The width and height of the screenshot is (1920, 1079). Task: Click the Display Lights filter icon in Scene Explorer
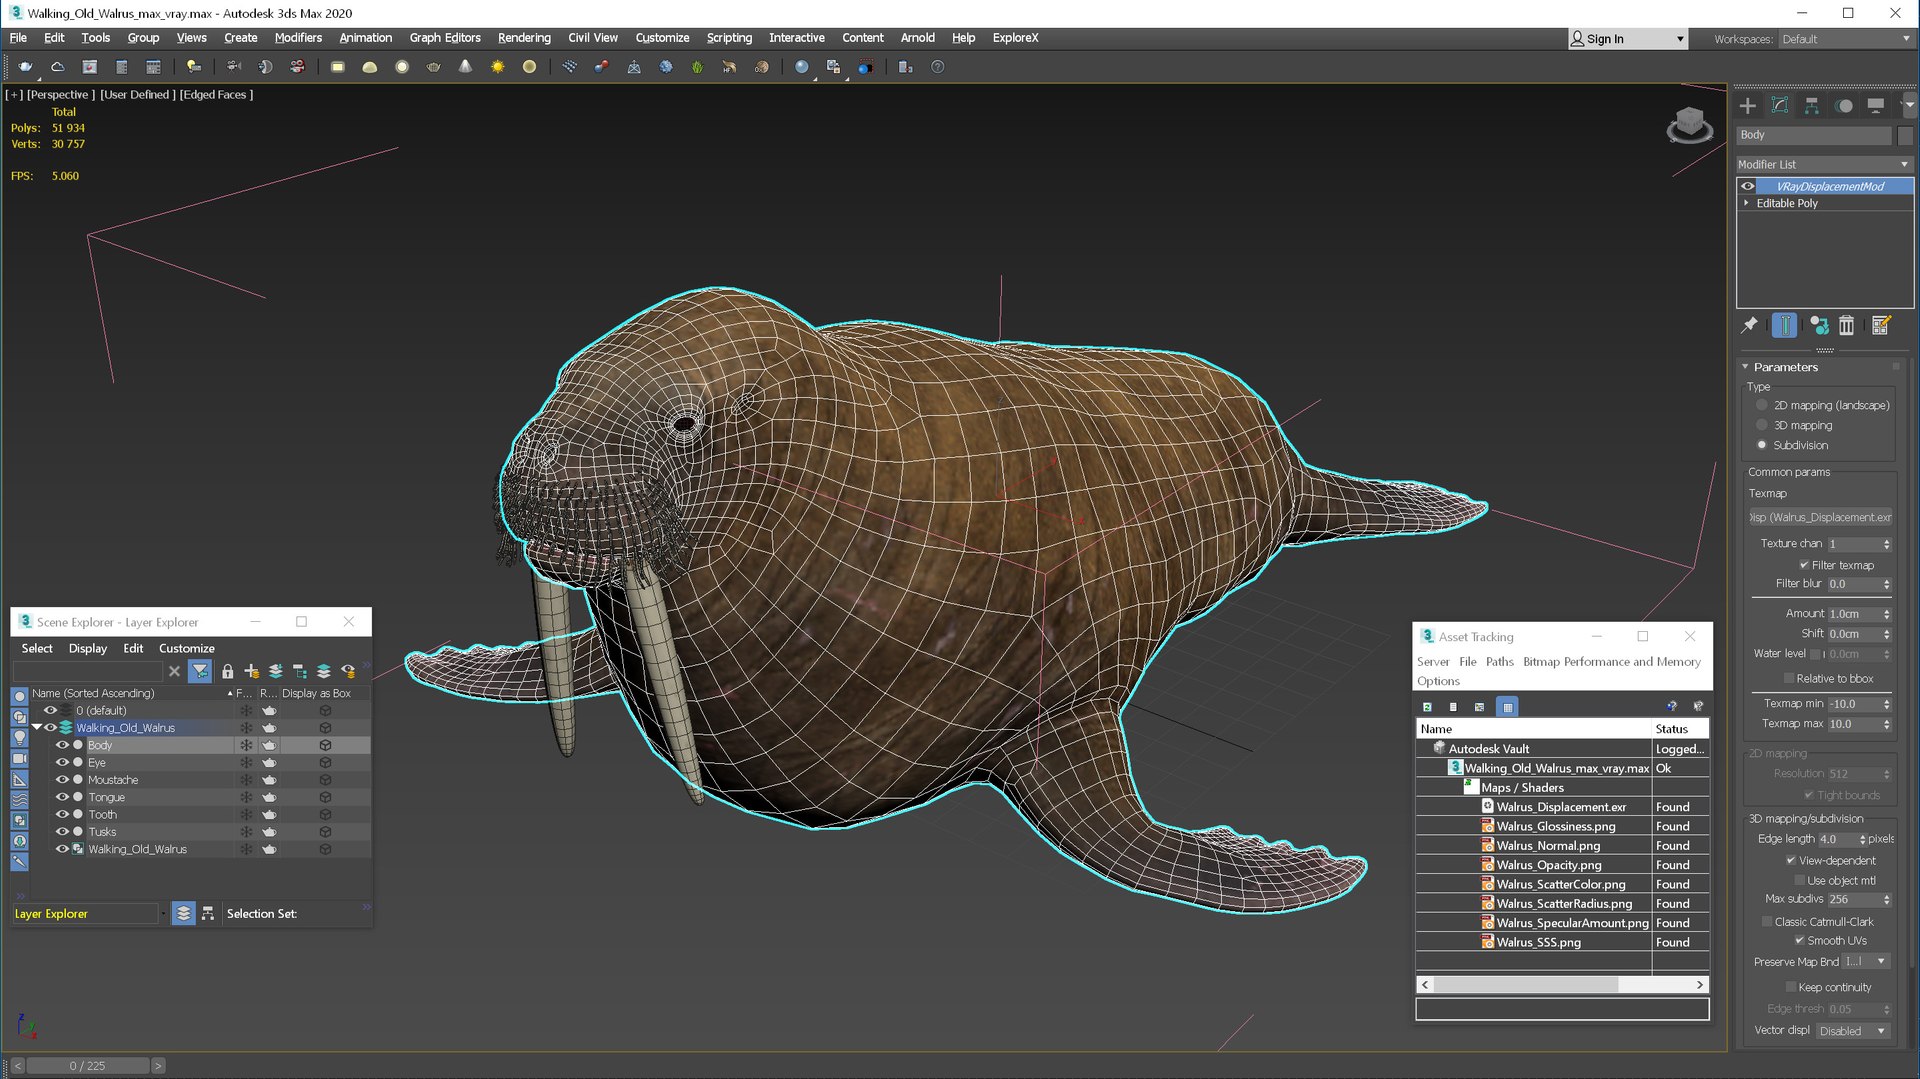point(19,738)
